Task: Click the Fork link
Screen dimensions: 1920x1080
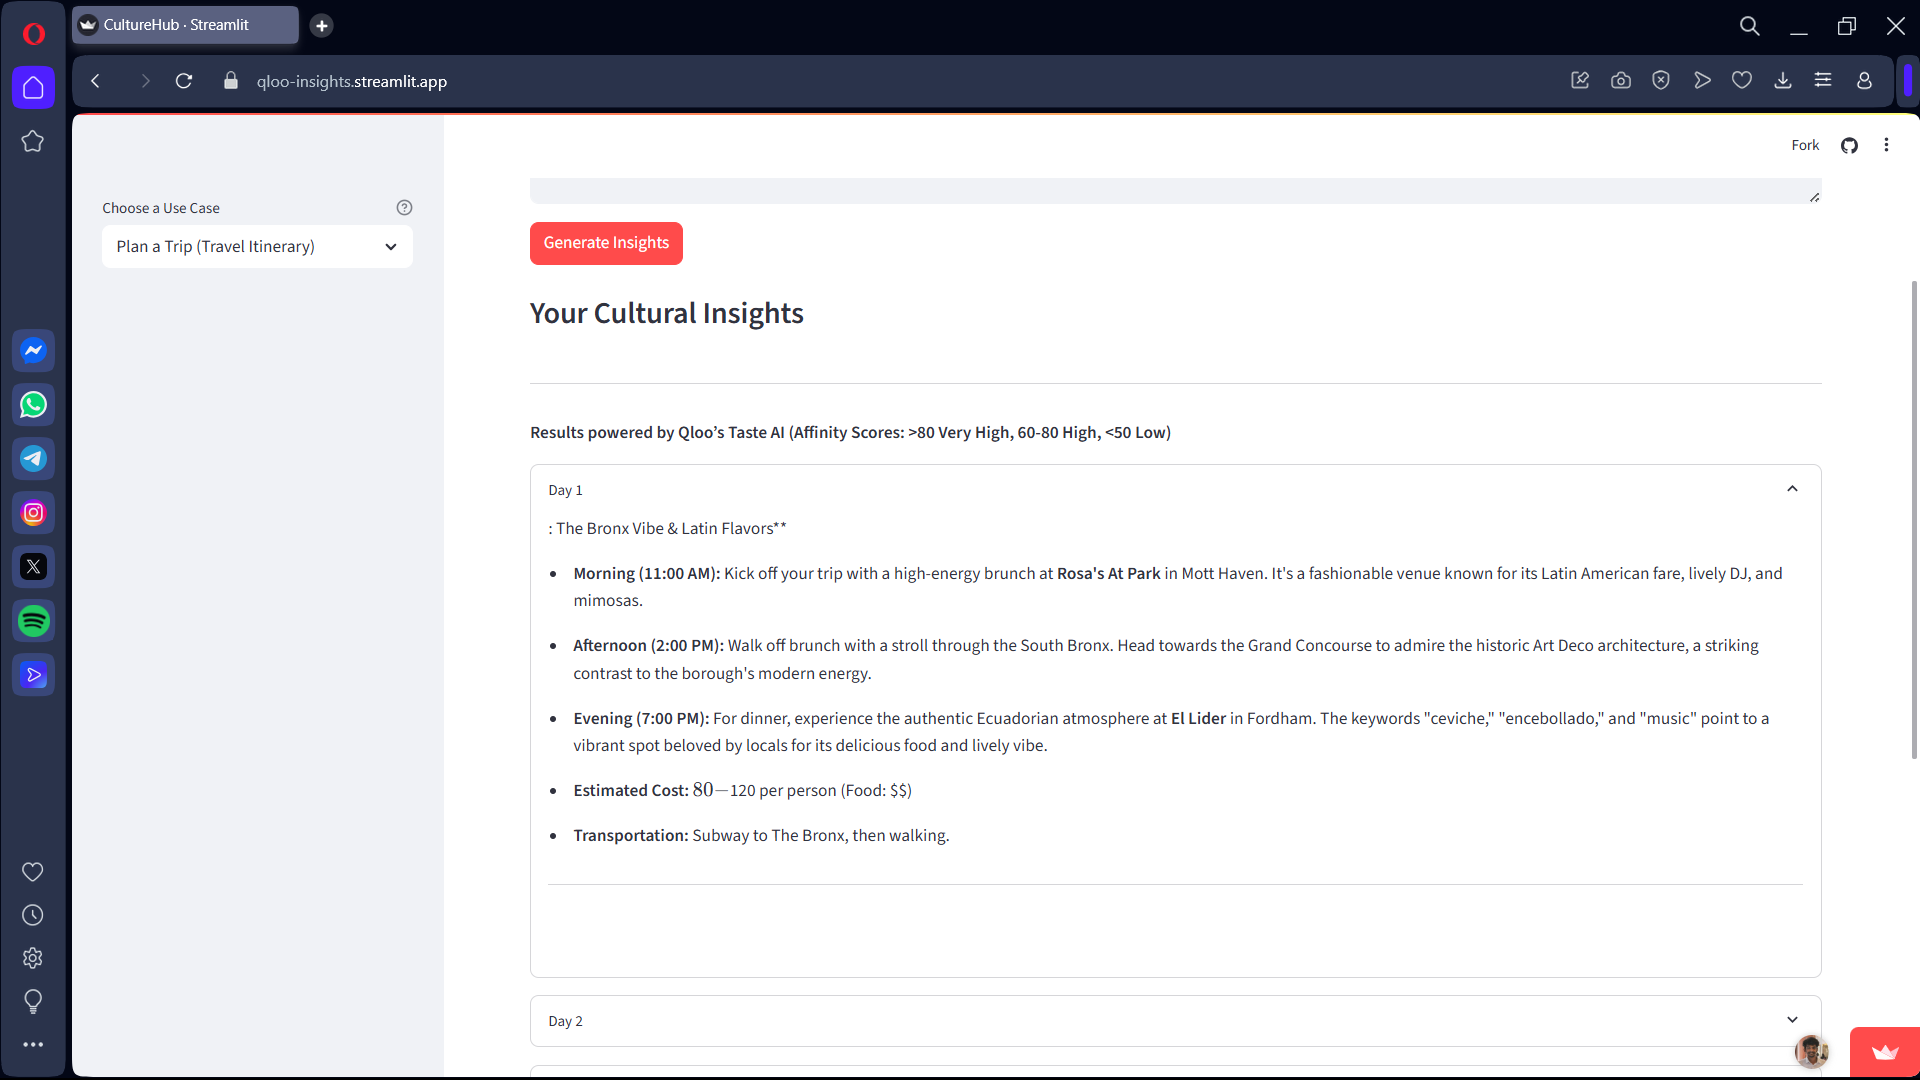Action: [x=1804, y=146]
